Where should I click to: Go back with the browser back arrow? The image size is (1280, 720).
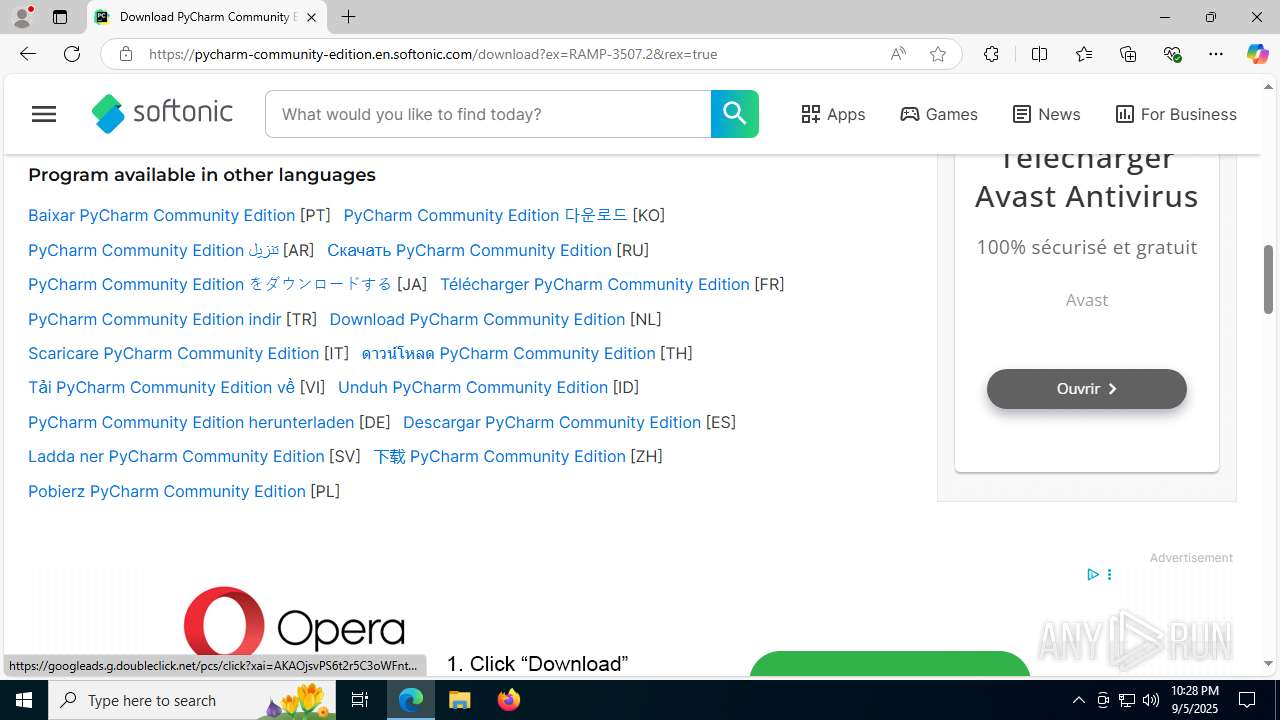click(x=27, y=54)
